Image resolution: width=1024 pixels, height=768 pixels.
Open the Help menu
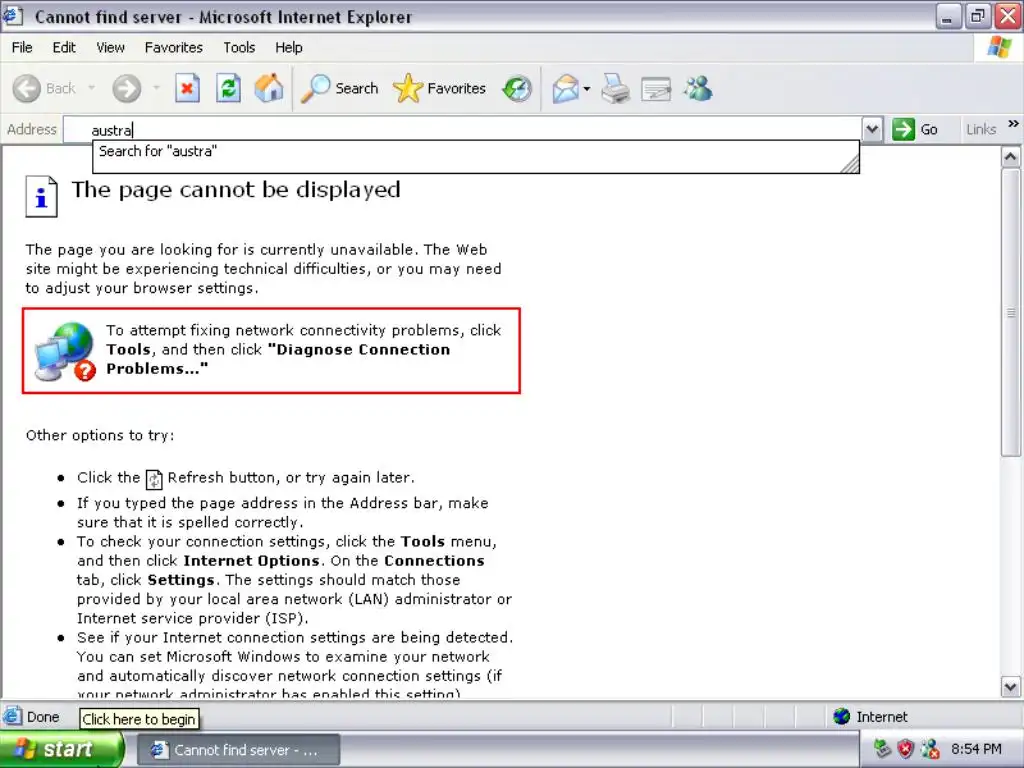[289, 48]
